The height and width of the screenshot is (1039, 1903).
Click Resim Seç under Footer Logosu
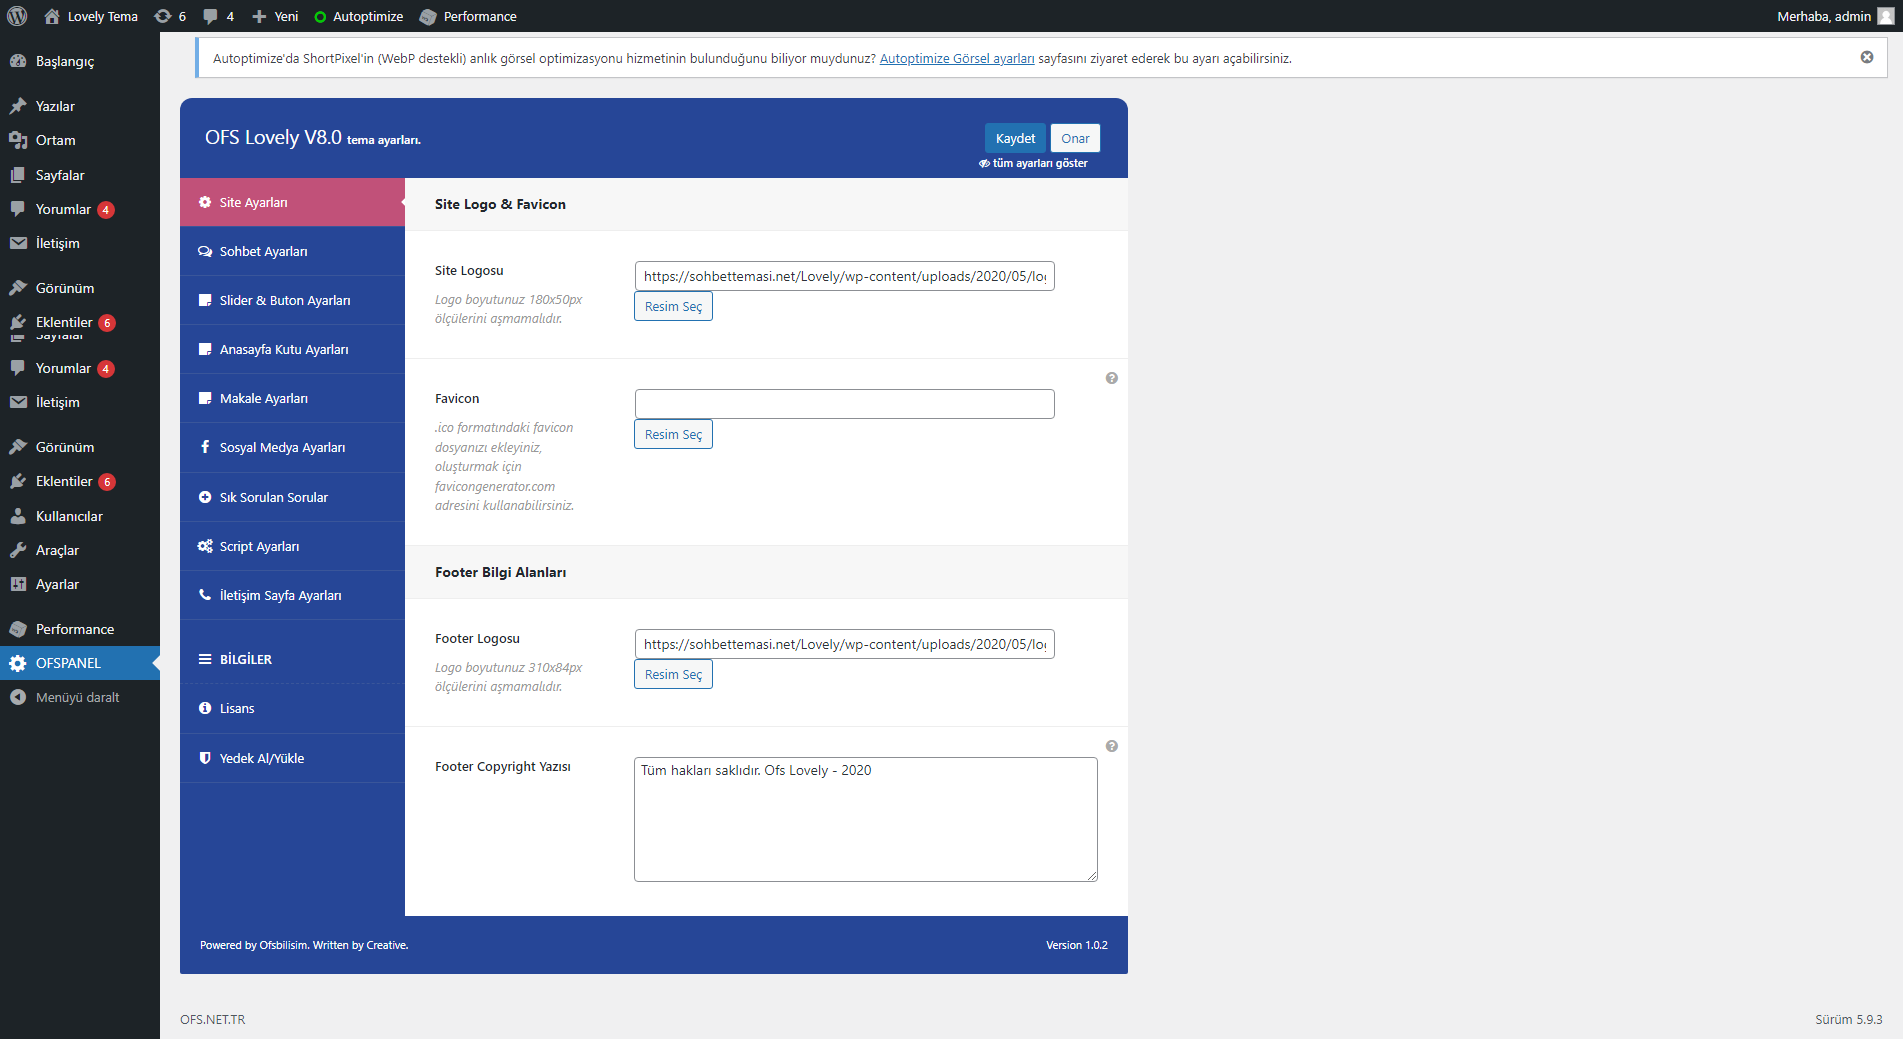tap(673, 674)
